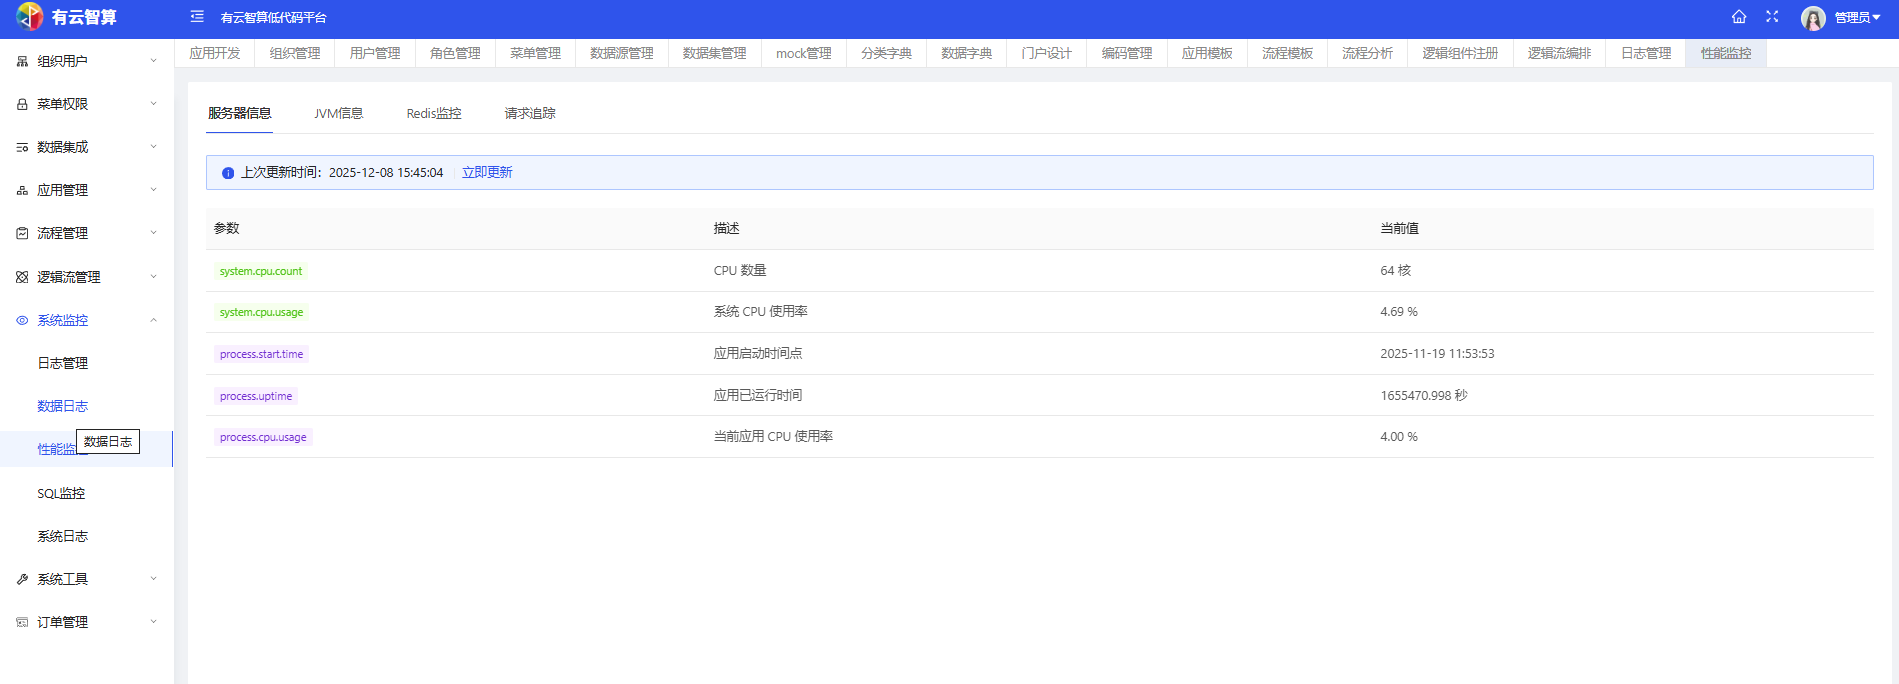Open the 逻辑流编排 top tab

1559,53
